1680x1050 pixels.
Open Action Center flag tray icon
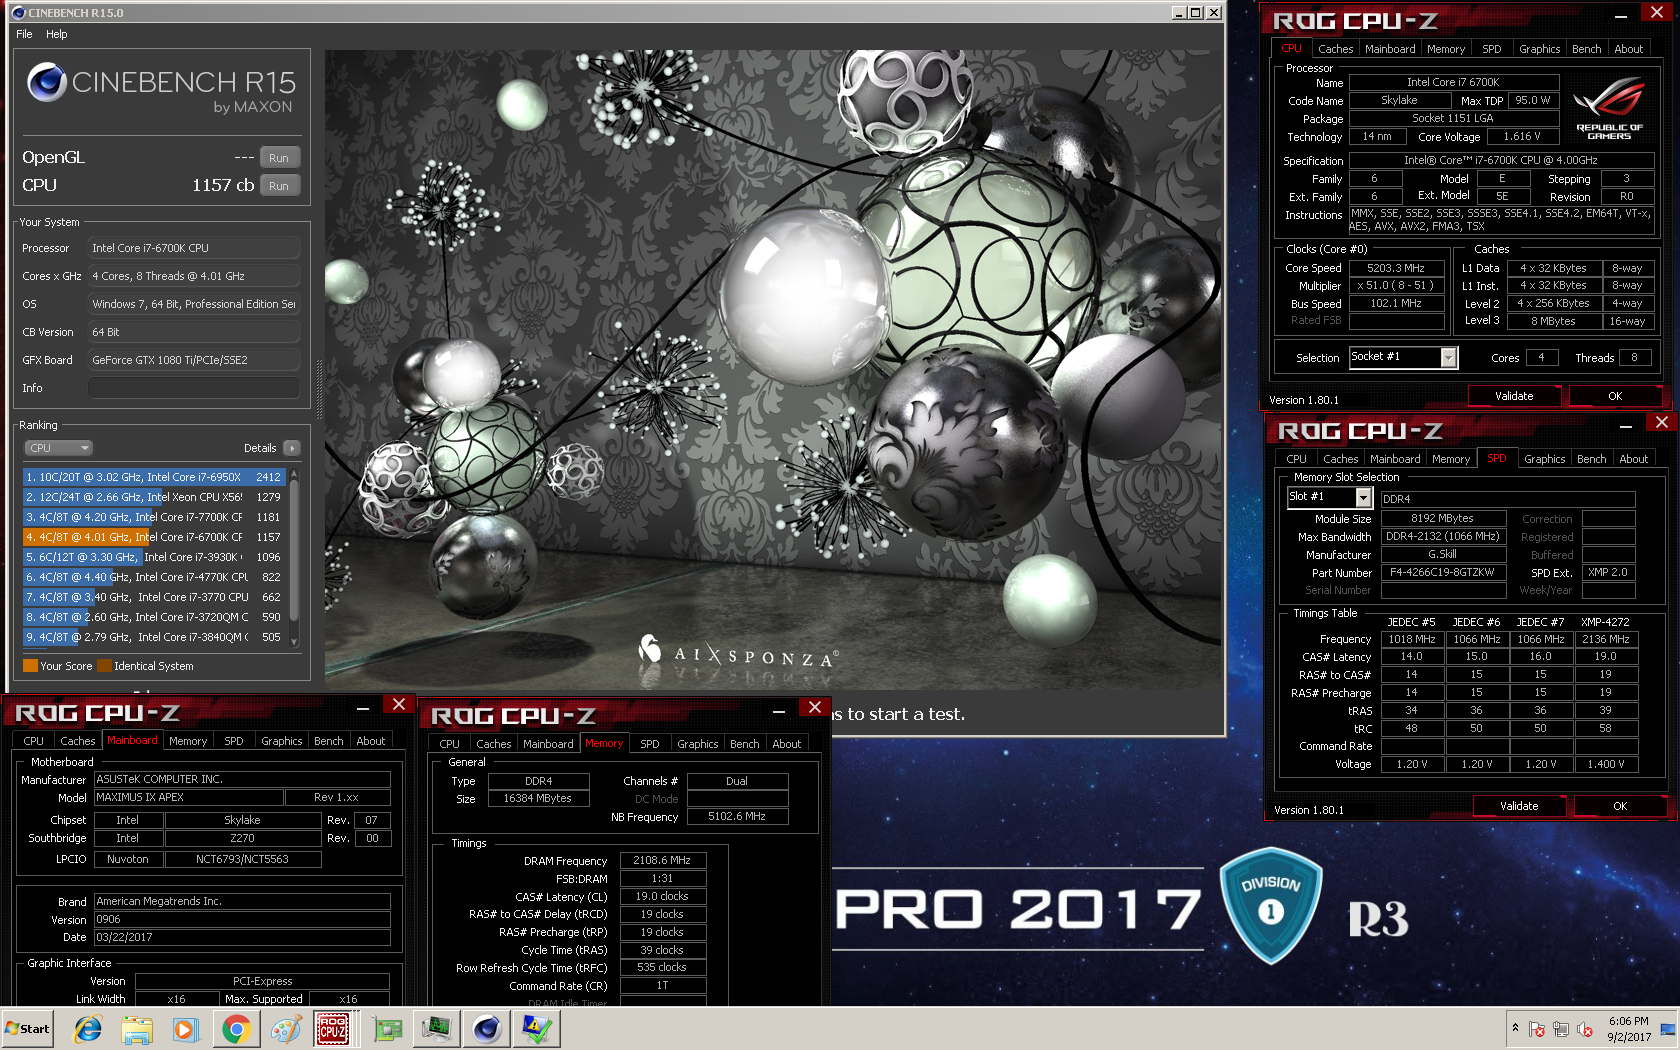[1537, 1029]
